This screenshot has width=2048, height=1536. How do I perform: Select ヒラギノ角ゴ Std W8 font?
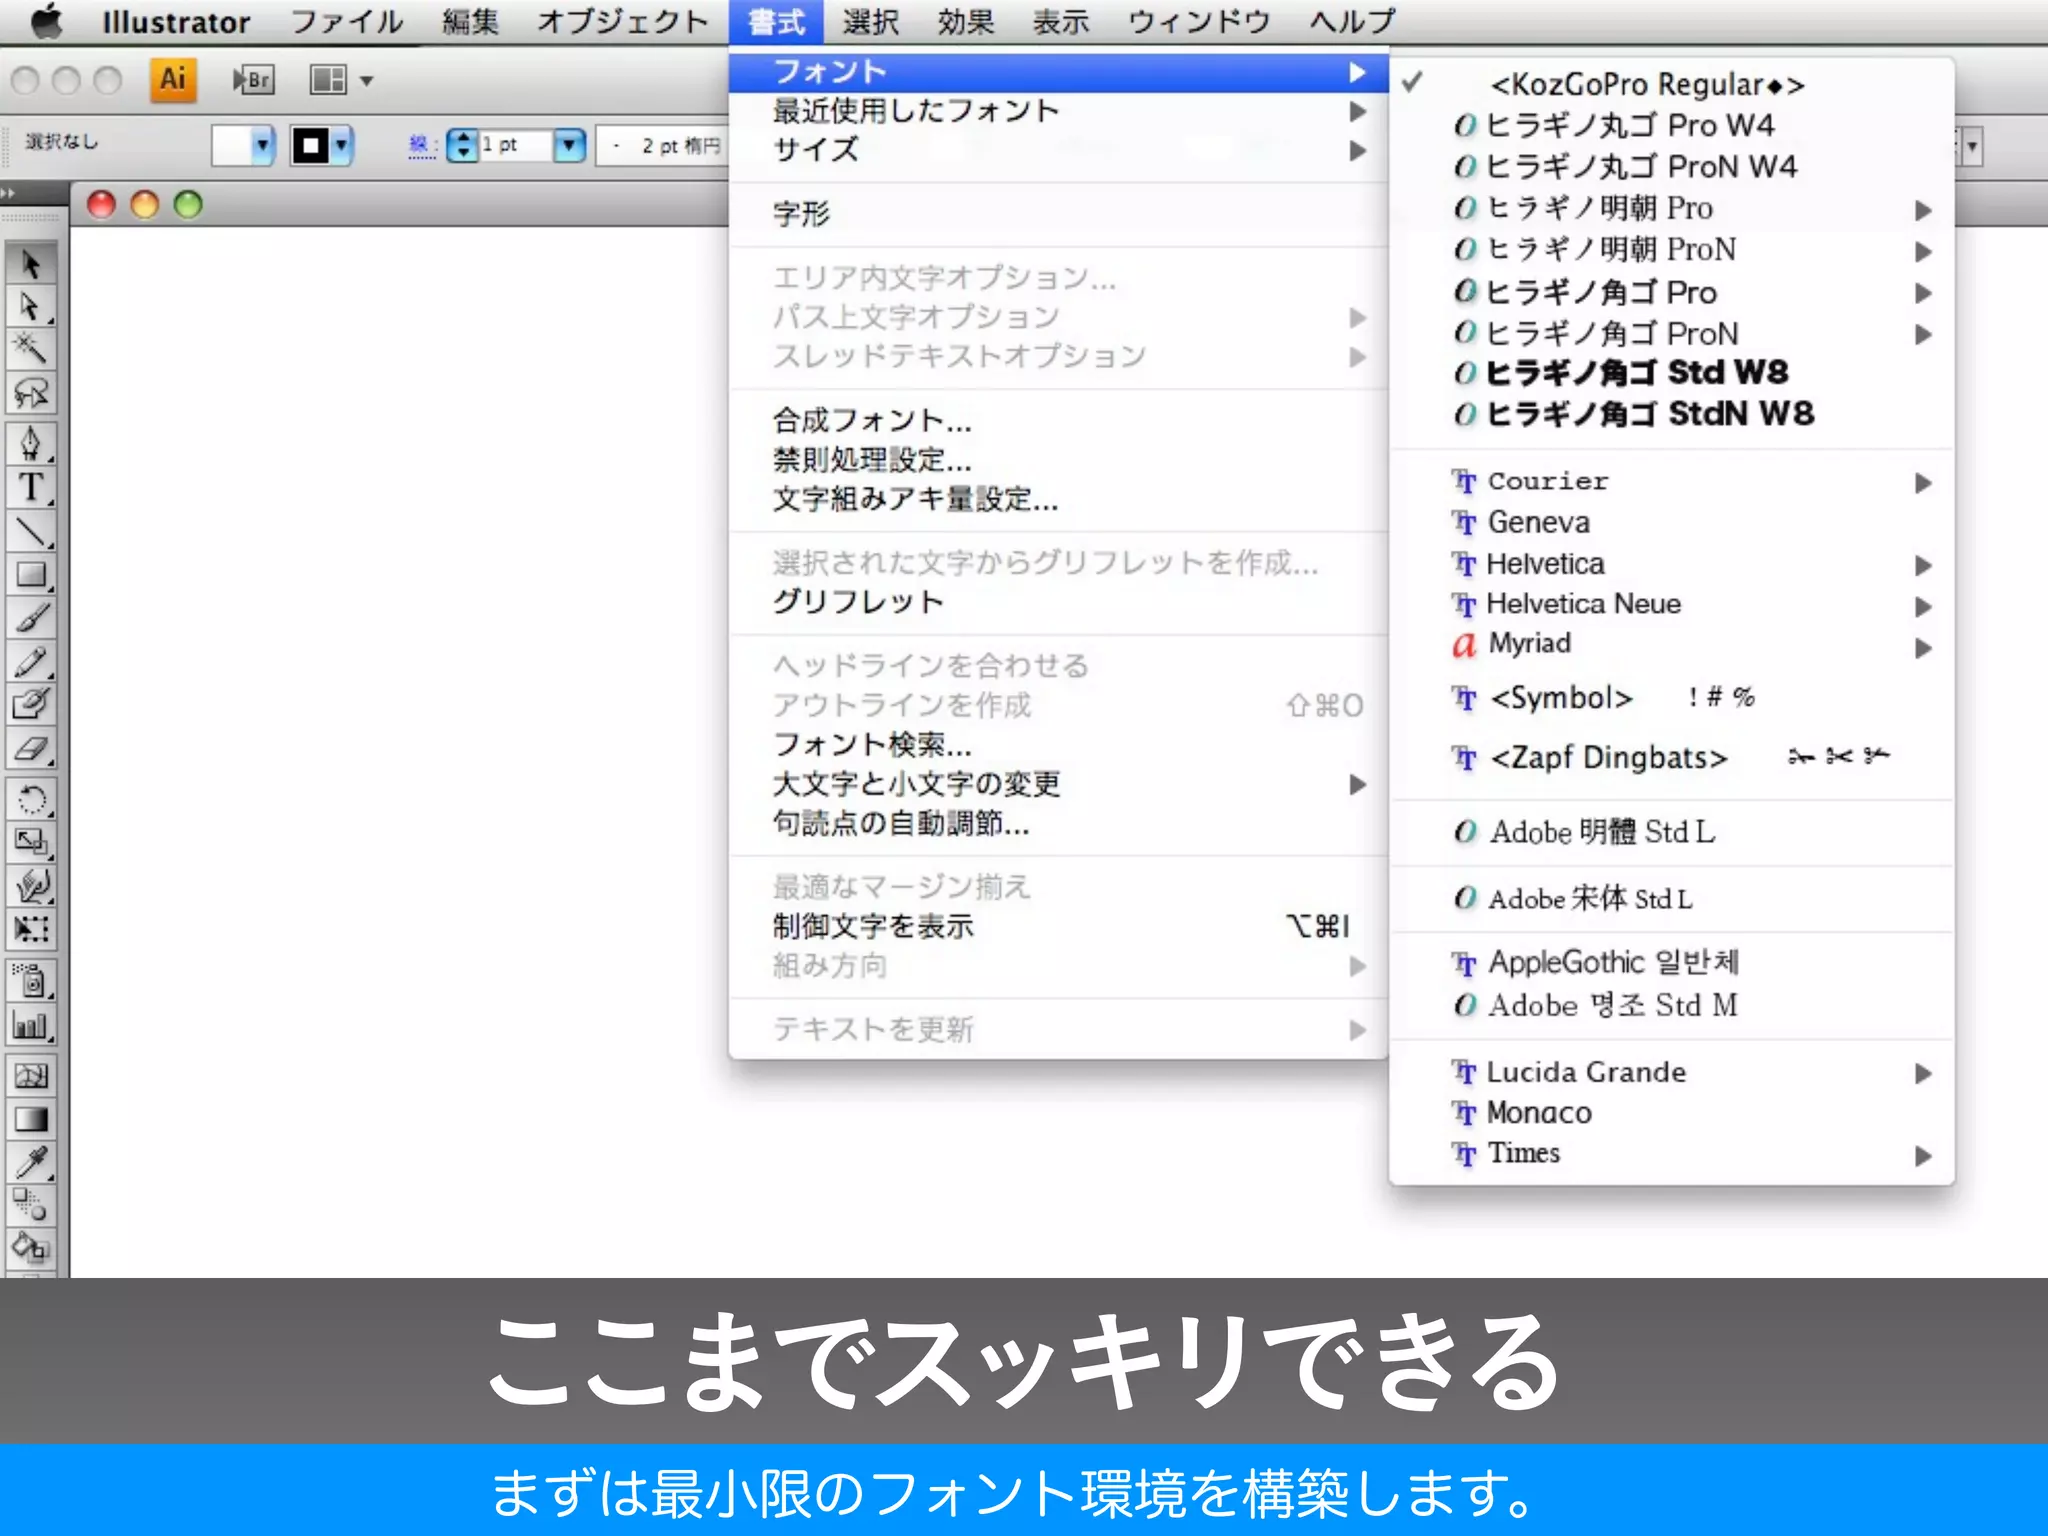(1671, 373)
